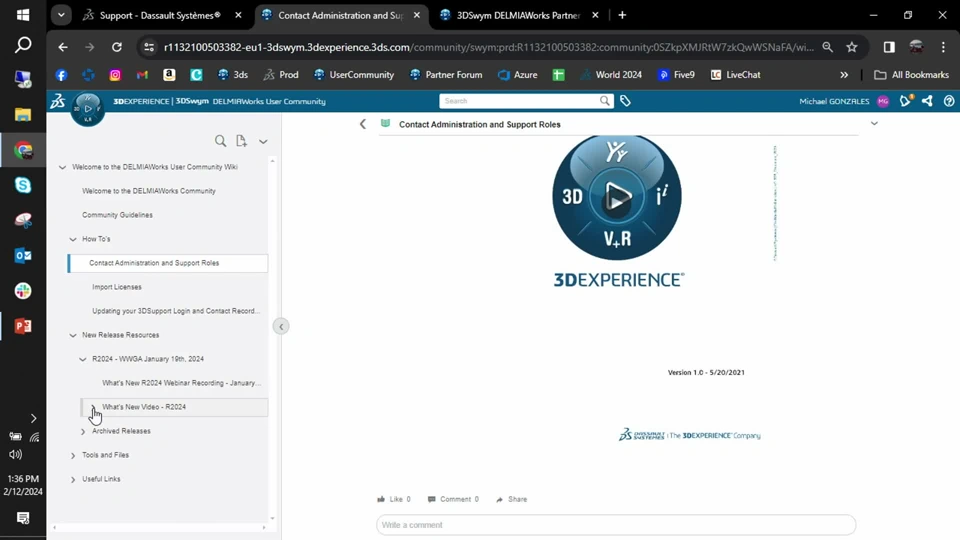Open the help question mark icon
This screenshot has width=960, height=540.
pyautogui.click(x=949, y=101)
